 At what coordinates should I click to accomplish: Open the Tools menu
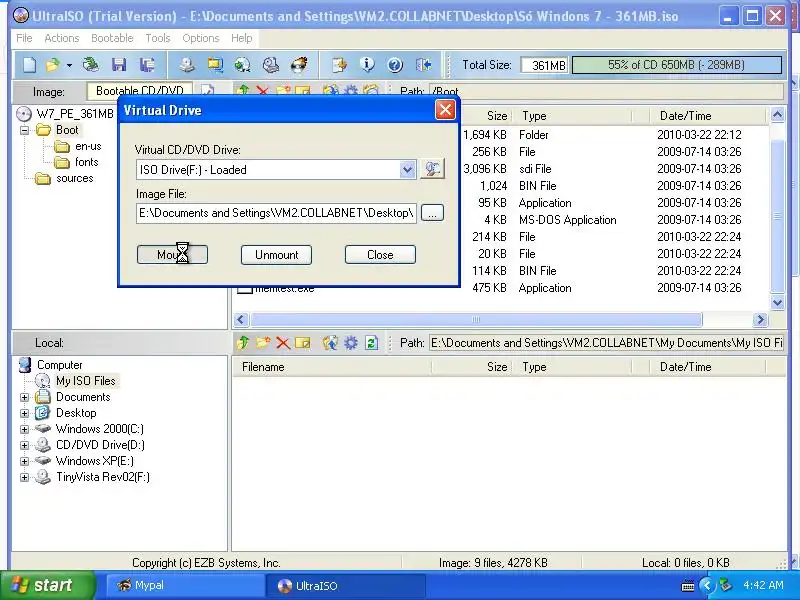point(158,38)
